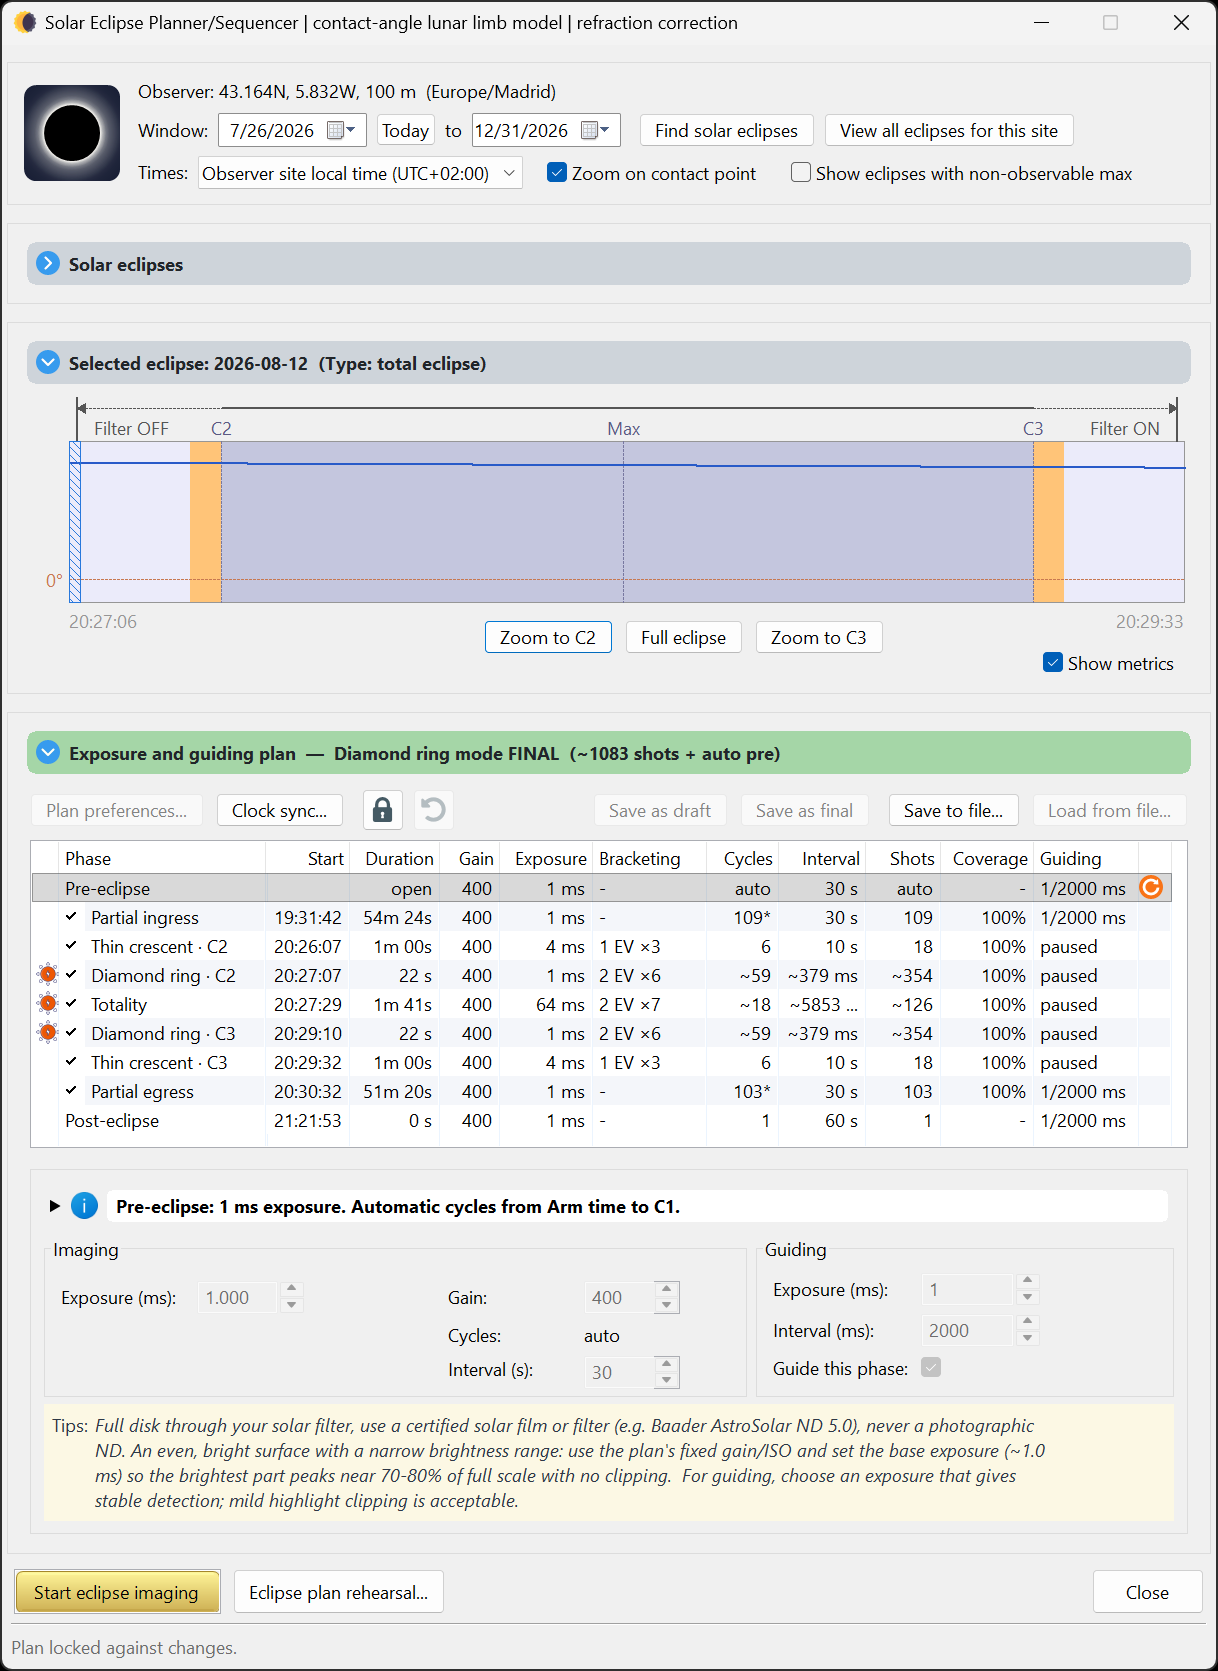This screenshot has width=1218, height=1671.
Task: Open the Times time zone dropdown
Action: pos(360,173)
